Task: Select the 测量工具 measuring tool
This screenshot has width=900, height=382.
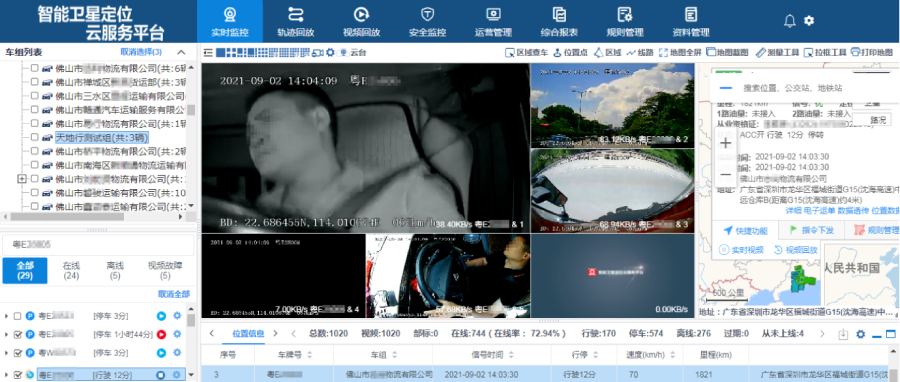Action: point(777,52)
